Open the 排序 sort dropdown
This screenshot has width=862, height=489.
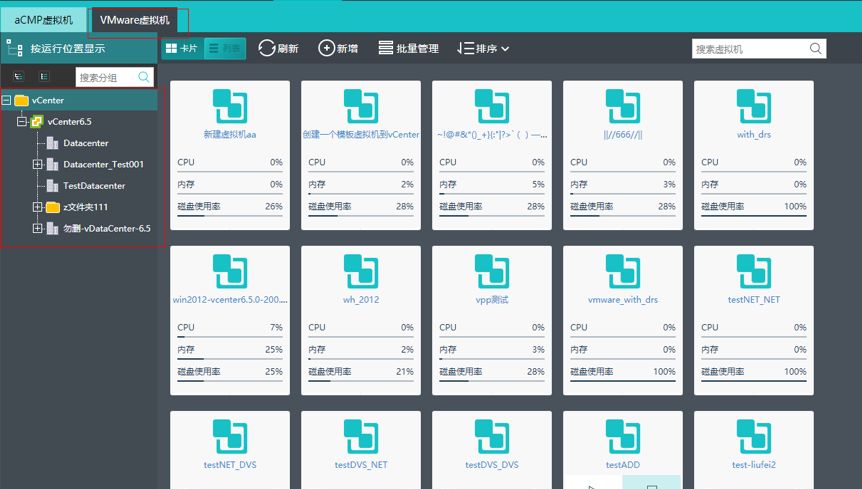coord(483,48)
